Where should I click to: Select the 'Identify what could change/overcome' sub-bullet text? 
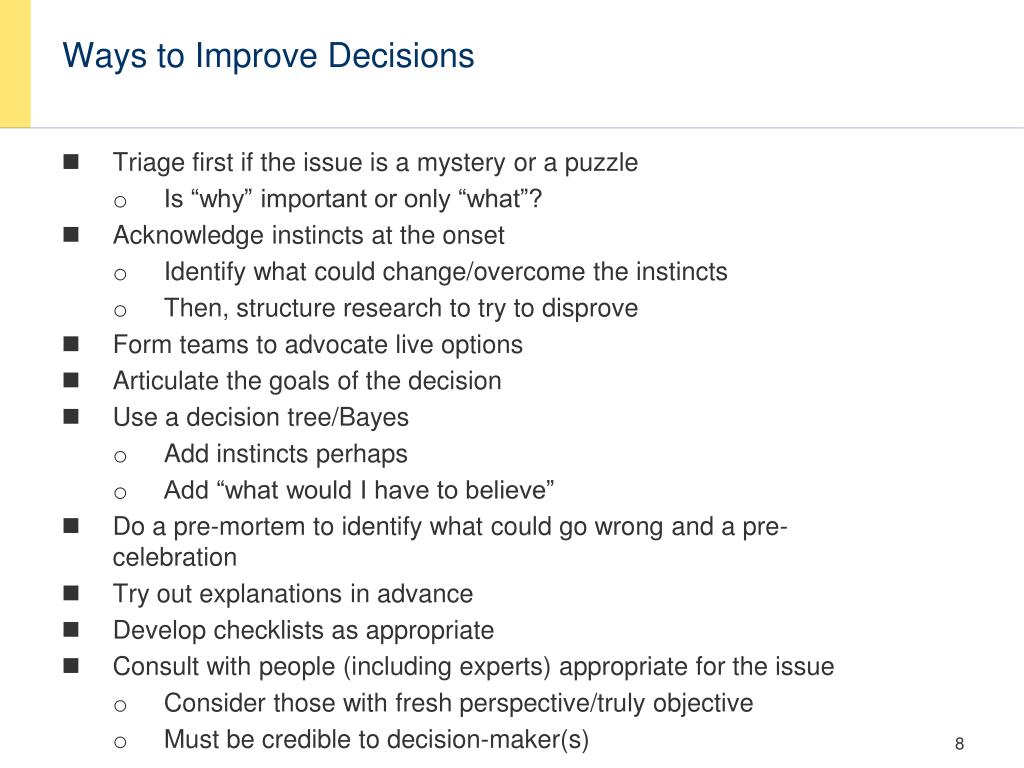(445, 272)
